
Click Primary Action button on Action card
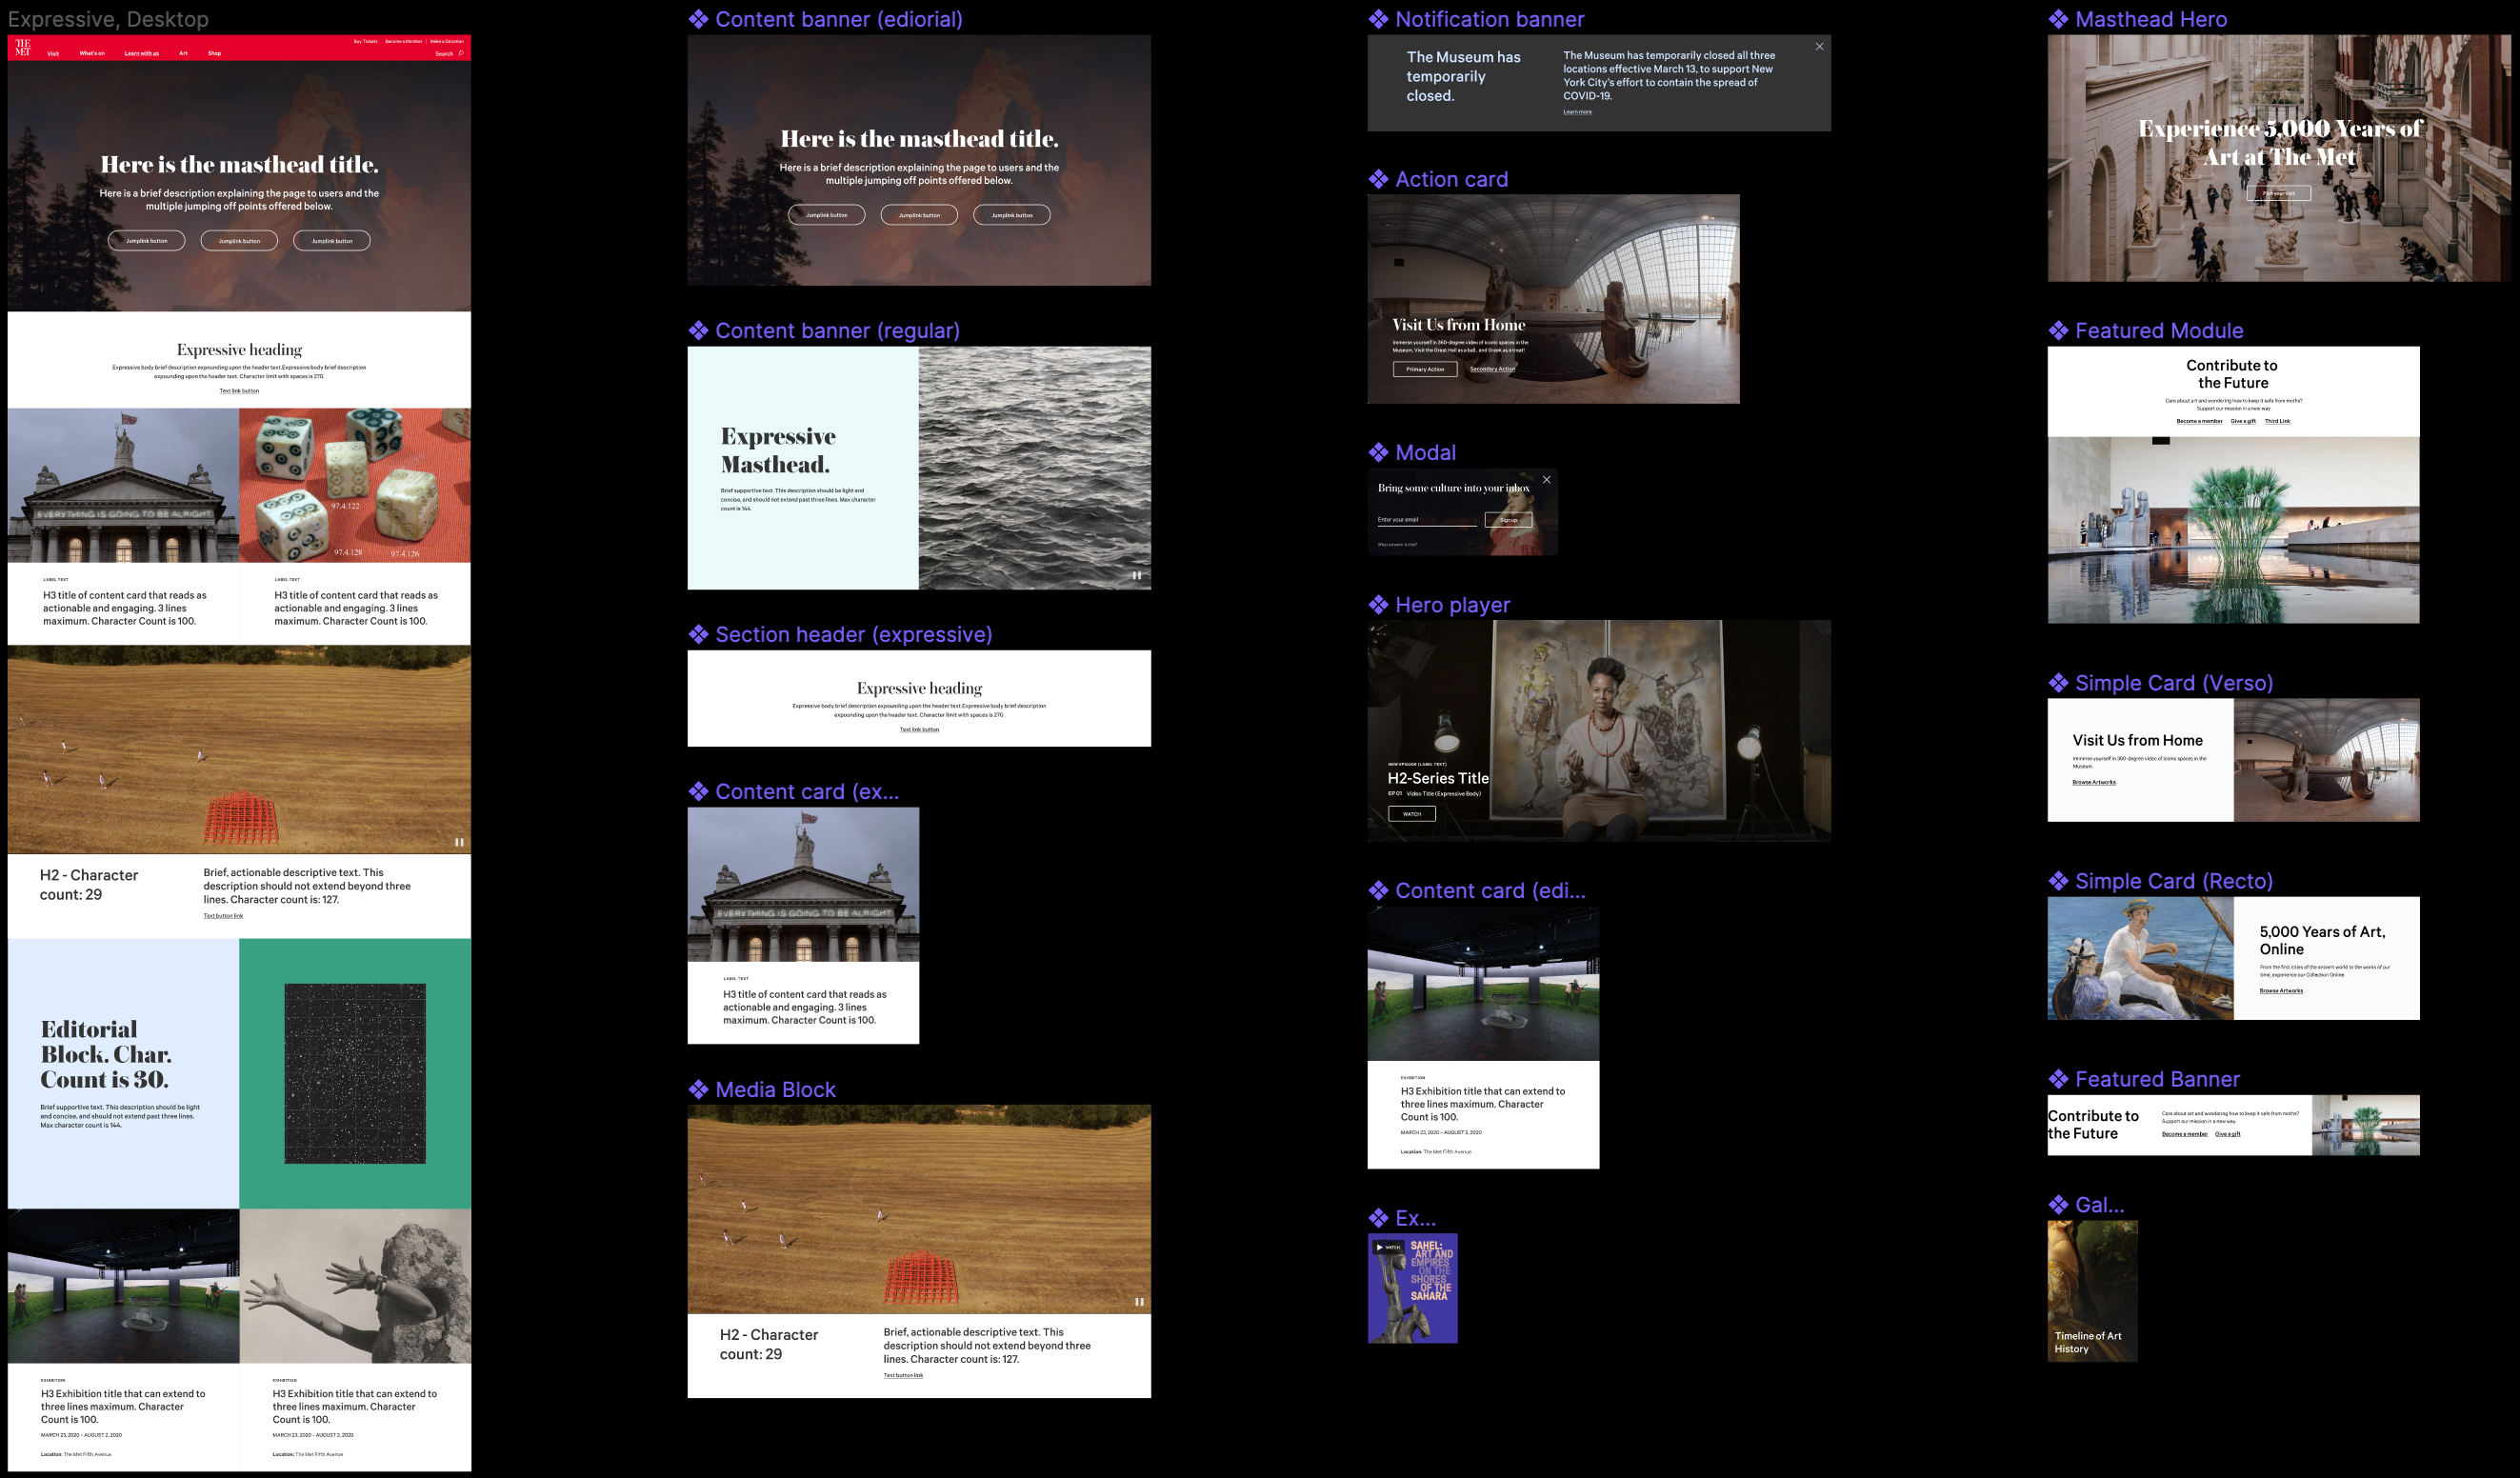(x=1424, y=369)
